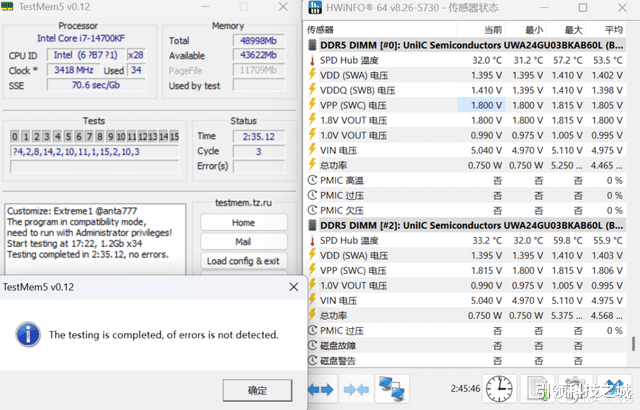
Task: Click the memory chip icon of DIMM [#2] header
Action: coord(312,225)
